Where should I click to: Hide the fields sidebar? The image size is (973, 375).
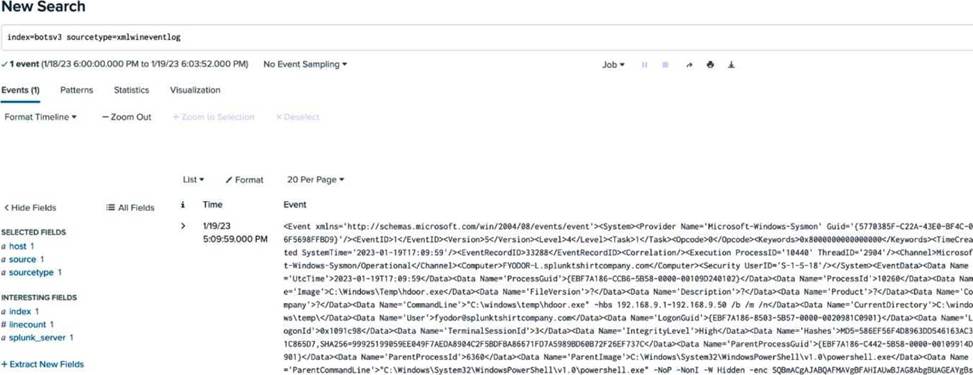tap(30, 207)
